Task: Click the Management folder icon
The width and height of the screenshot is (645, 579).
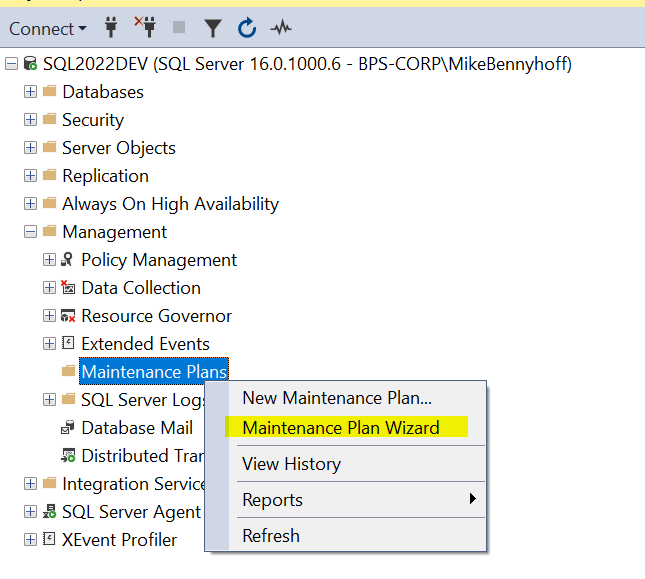Action: pos(49,231)
